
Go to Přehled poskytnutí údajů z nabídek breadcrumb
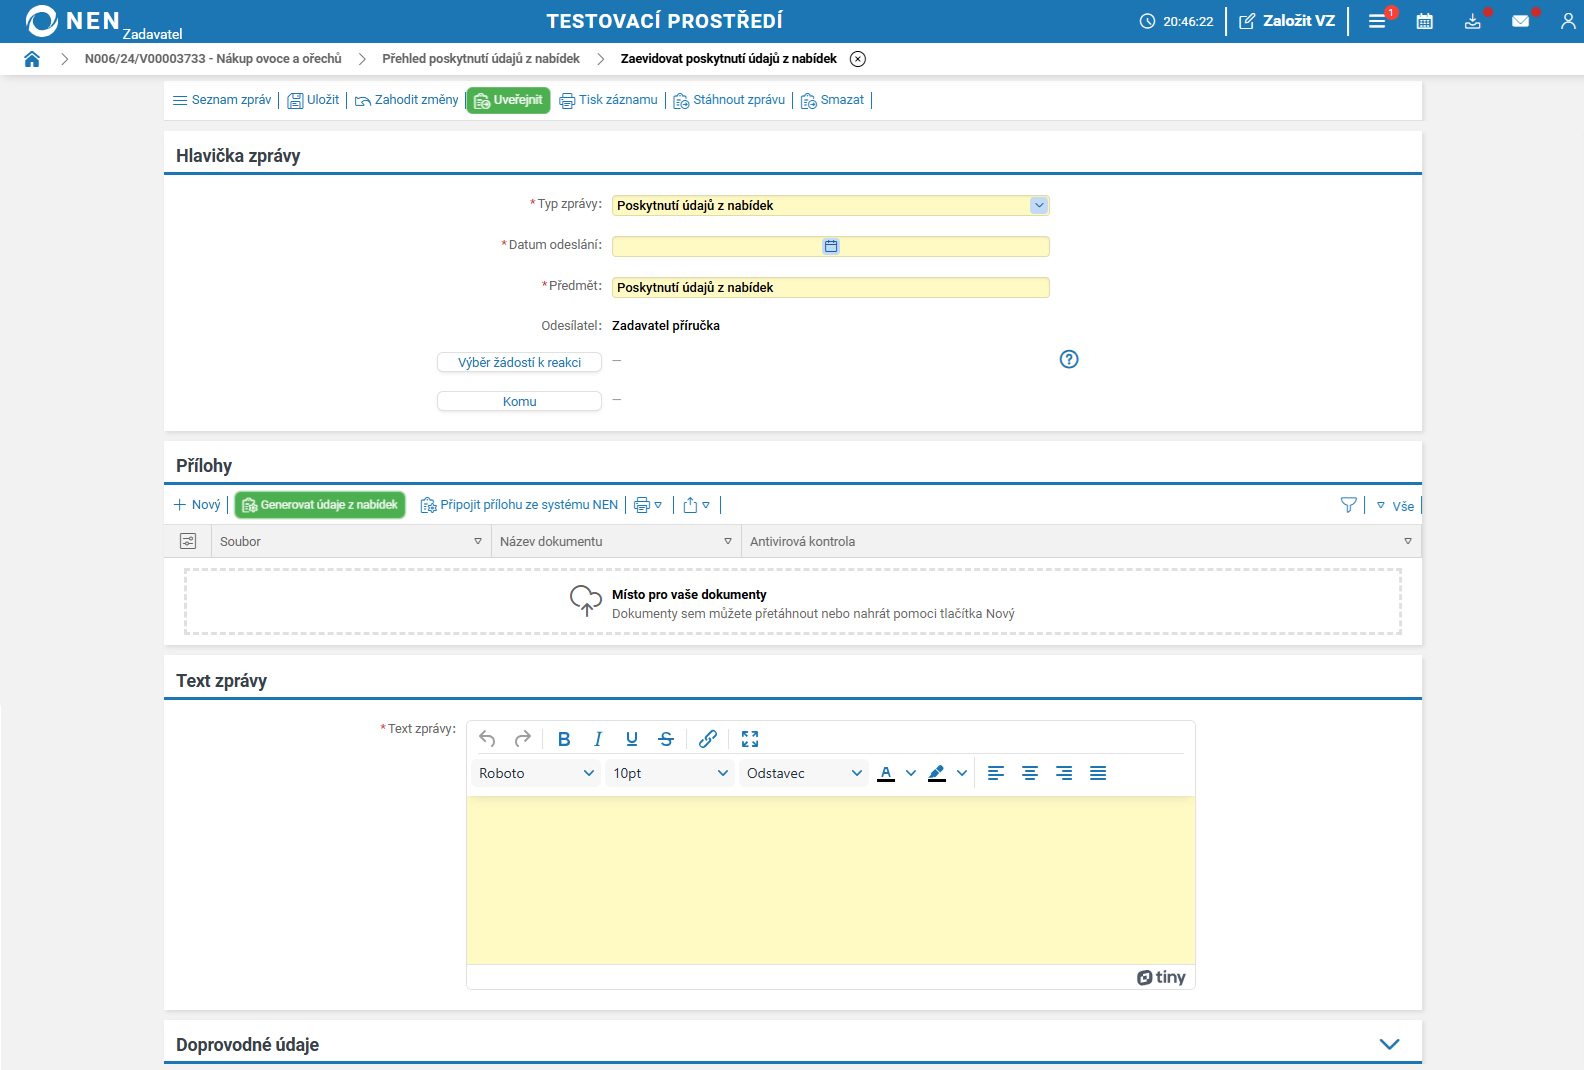click(481, 59)
